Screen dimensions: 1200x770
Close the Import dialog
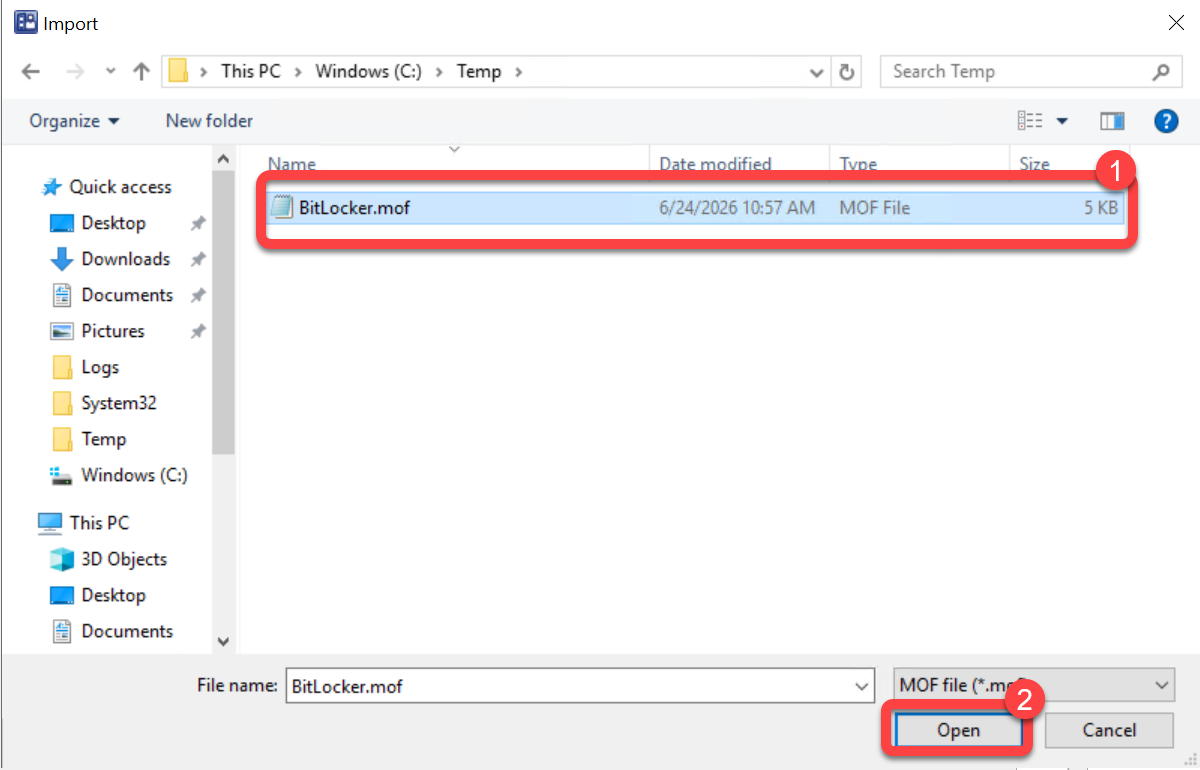[1175, 22]
